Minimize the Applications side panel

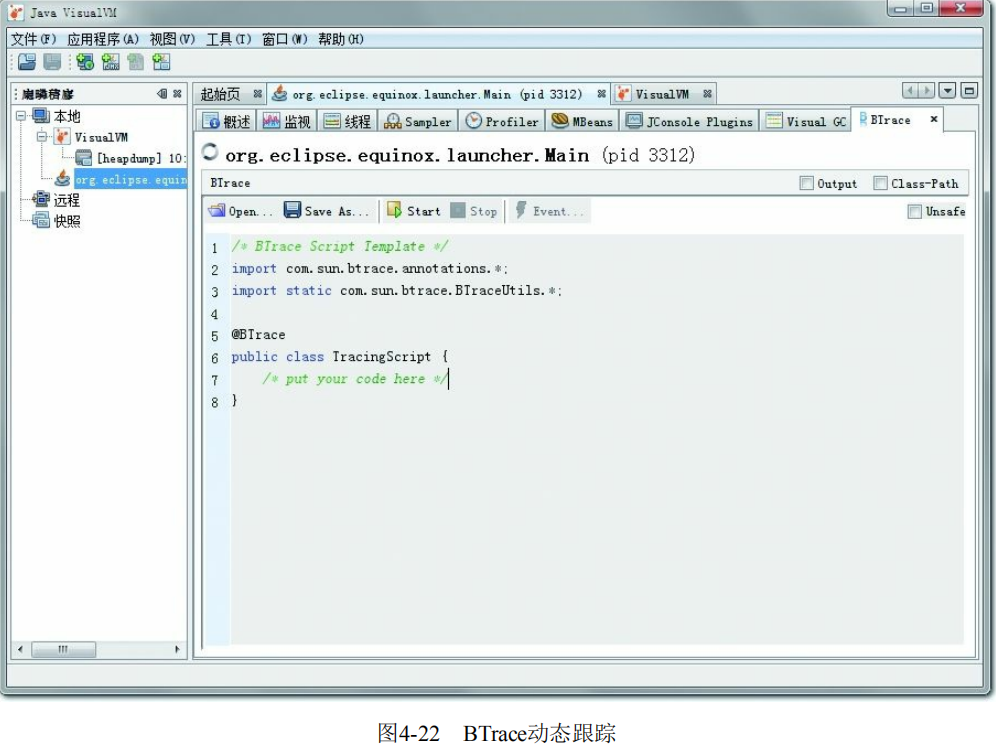point(163,94)
